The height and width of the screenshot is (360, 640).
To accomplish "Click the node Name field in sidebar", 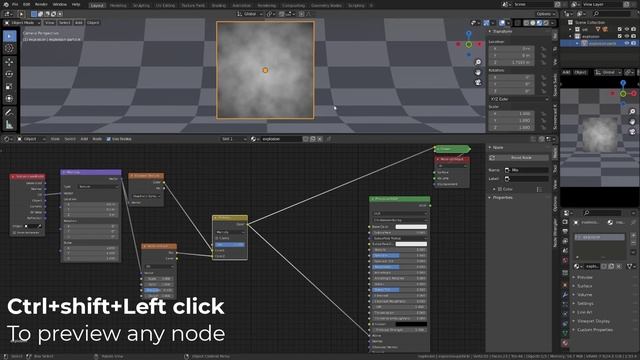I will [526, 170].
